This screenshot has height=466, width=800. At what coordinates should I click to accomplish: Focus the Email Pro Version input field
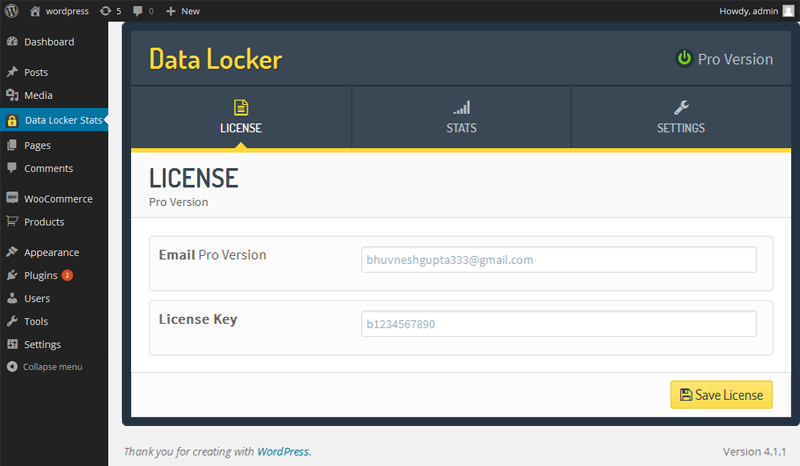pyautogui.click(x=559, y=260)
